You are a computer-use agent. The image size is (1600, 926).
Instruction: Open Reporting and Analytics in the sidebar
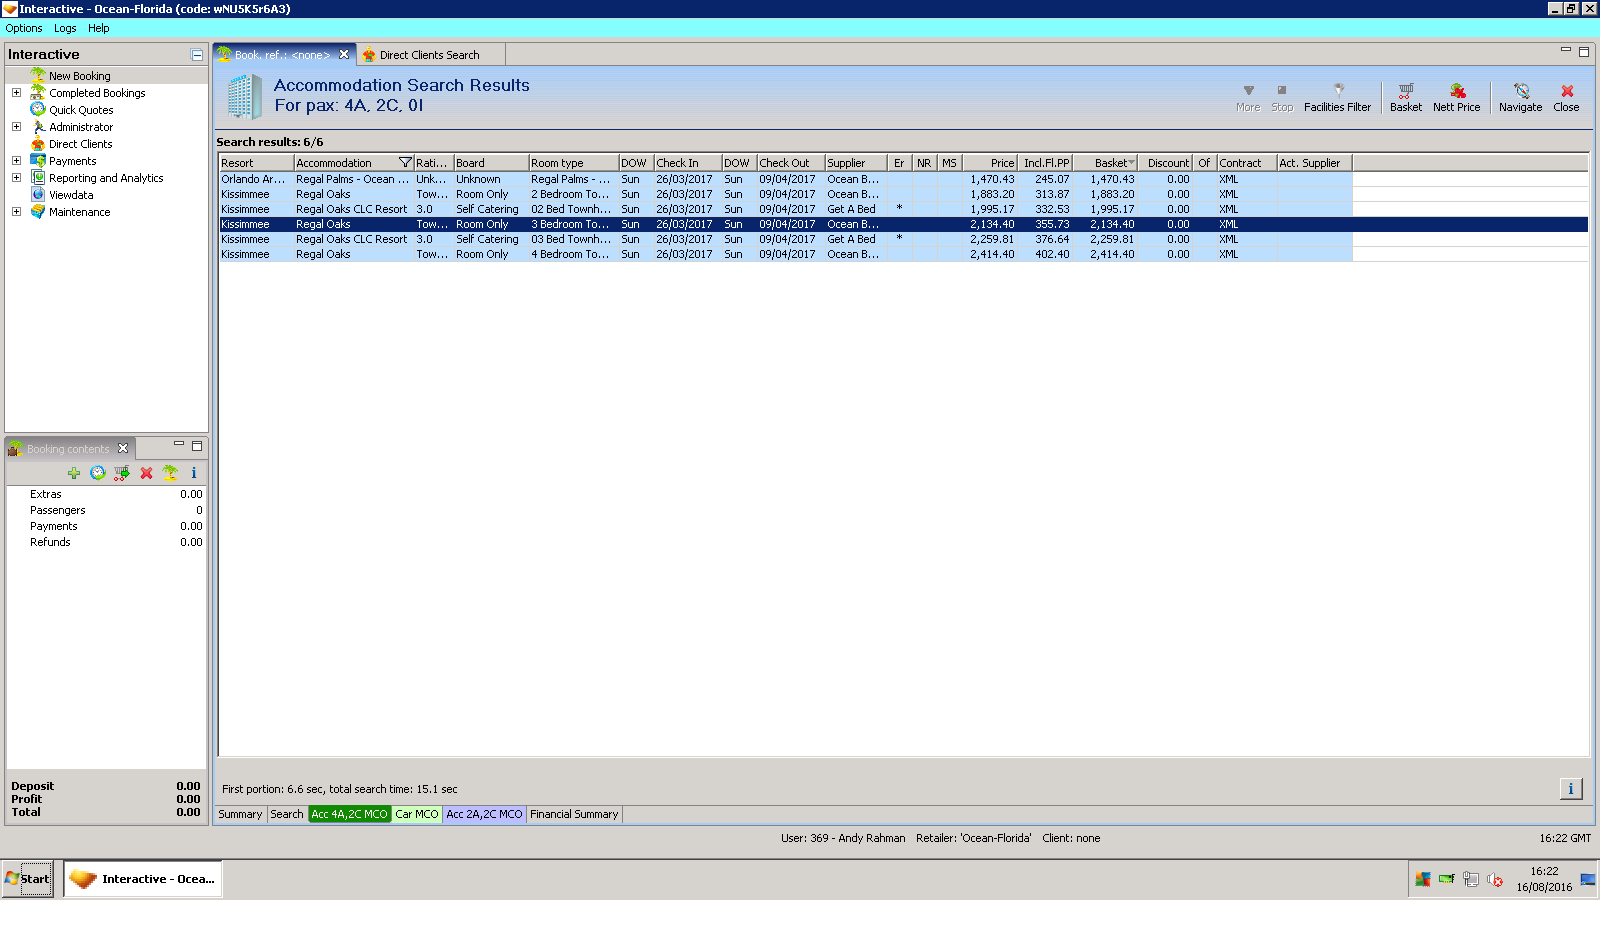(106, 178)
